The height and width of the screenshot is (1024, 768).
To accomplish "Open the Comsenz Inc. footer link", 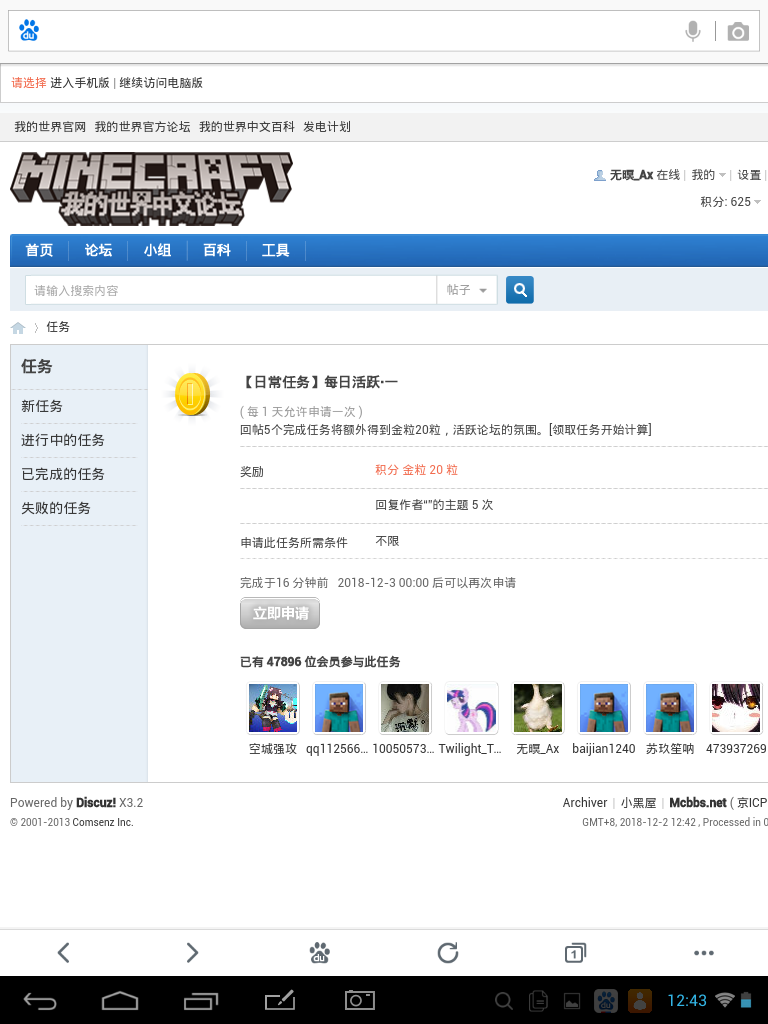I will 103,822.
